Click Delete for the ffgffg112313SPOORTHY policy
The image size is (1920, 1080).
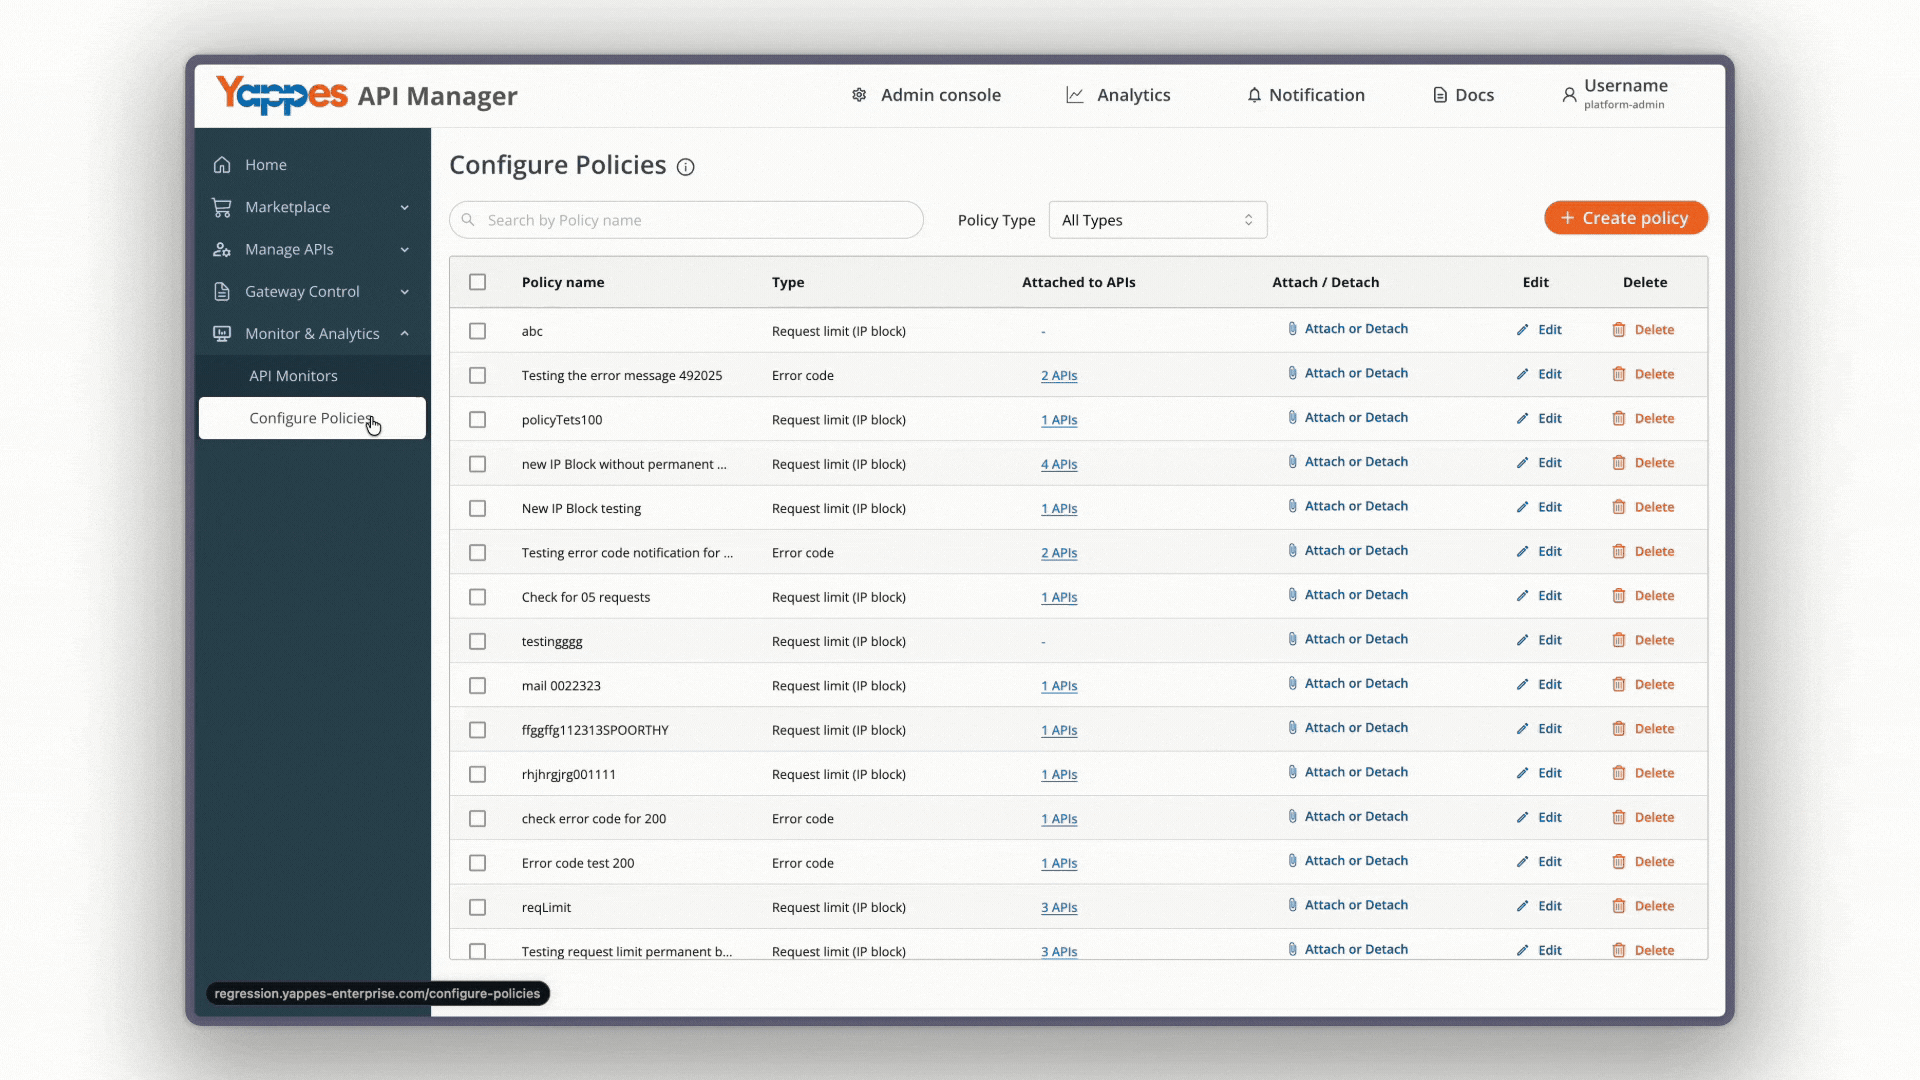coord(1643,729)
